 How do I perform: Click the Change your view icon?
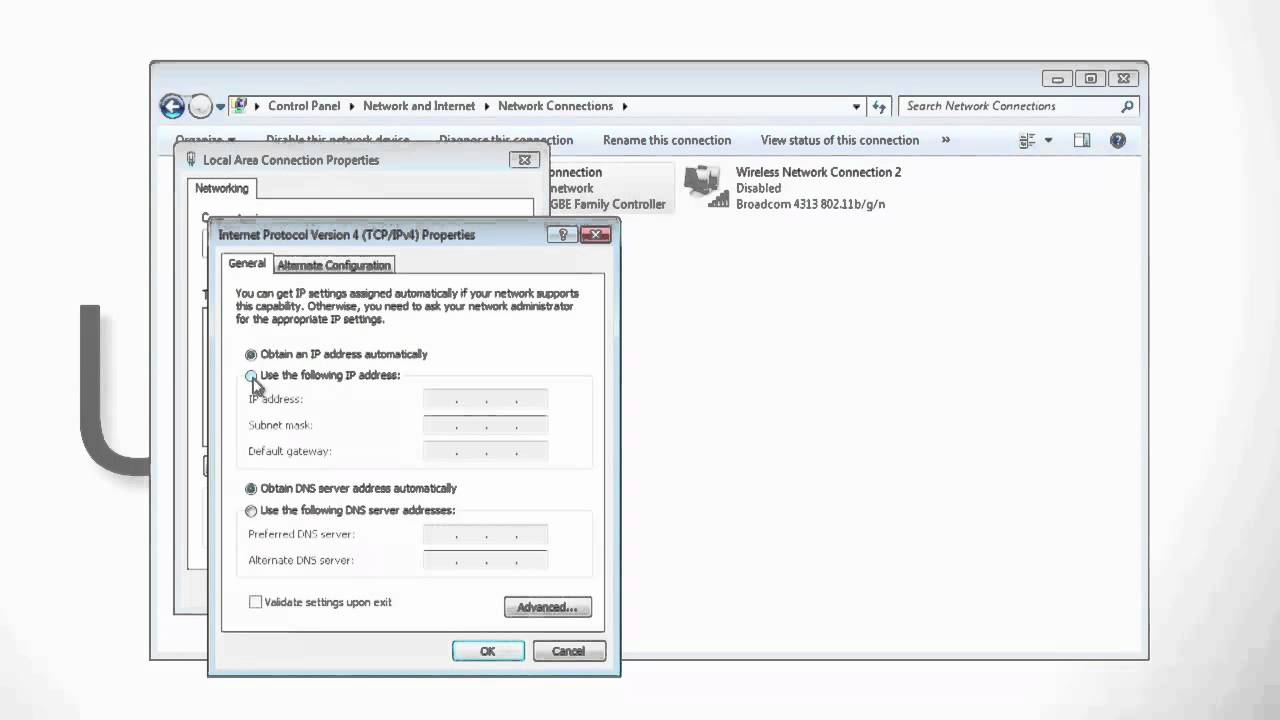[1027, 141]
